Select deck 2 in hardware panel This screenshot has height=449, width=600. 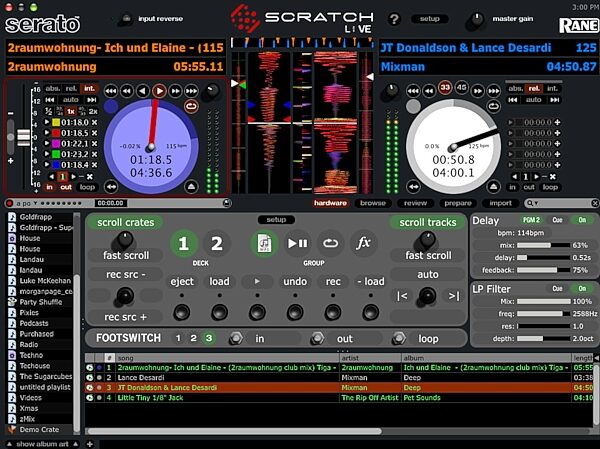(x=217, y=243)
